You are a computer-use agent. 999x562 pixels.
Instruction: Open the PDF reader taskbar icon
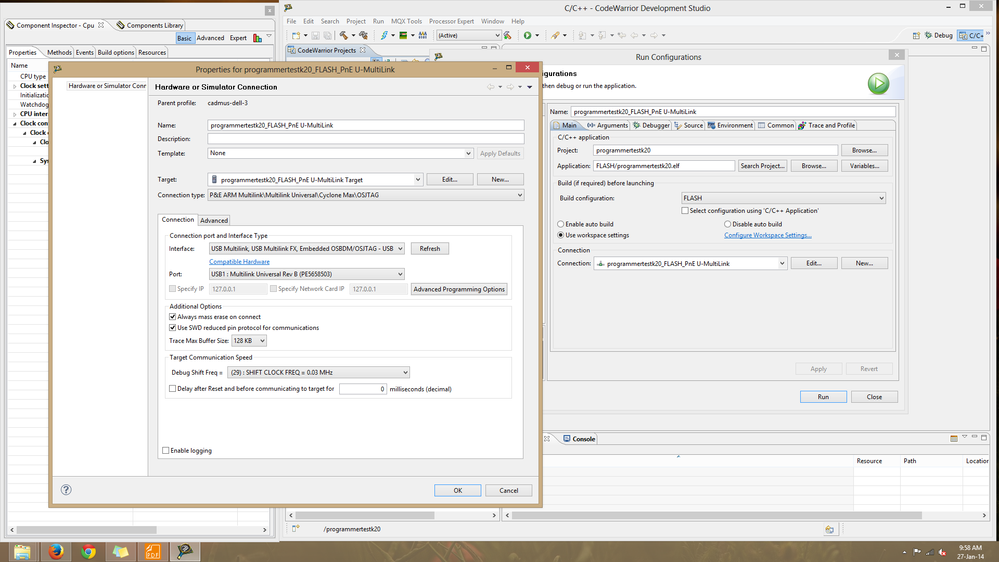[x=153, y=552]
